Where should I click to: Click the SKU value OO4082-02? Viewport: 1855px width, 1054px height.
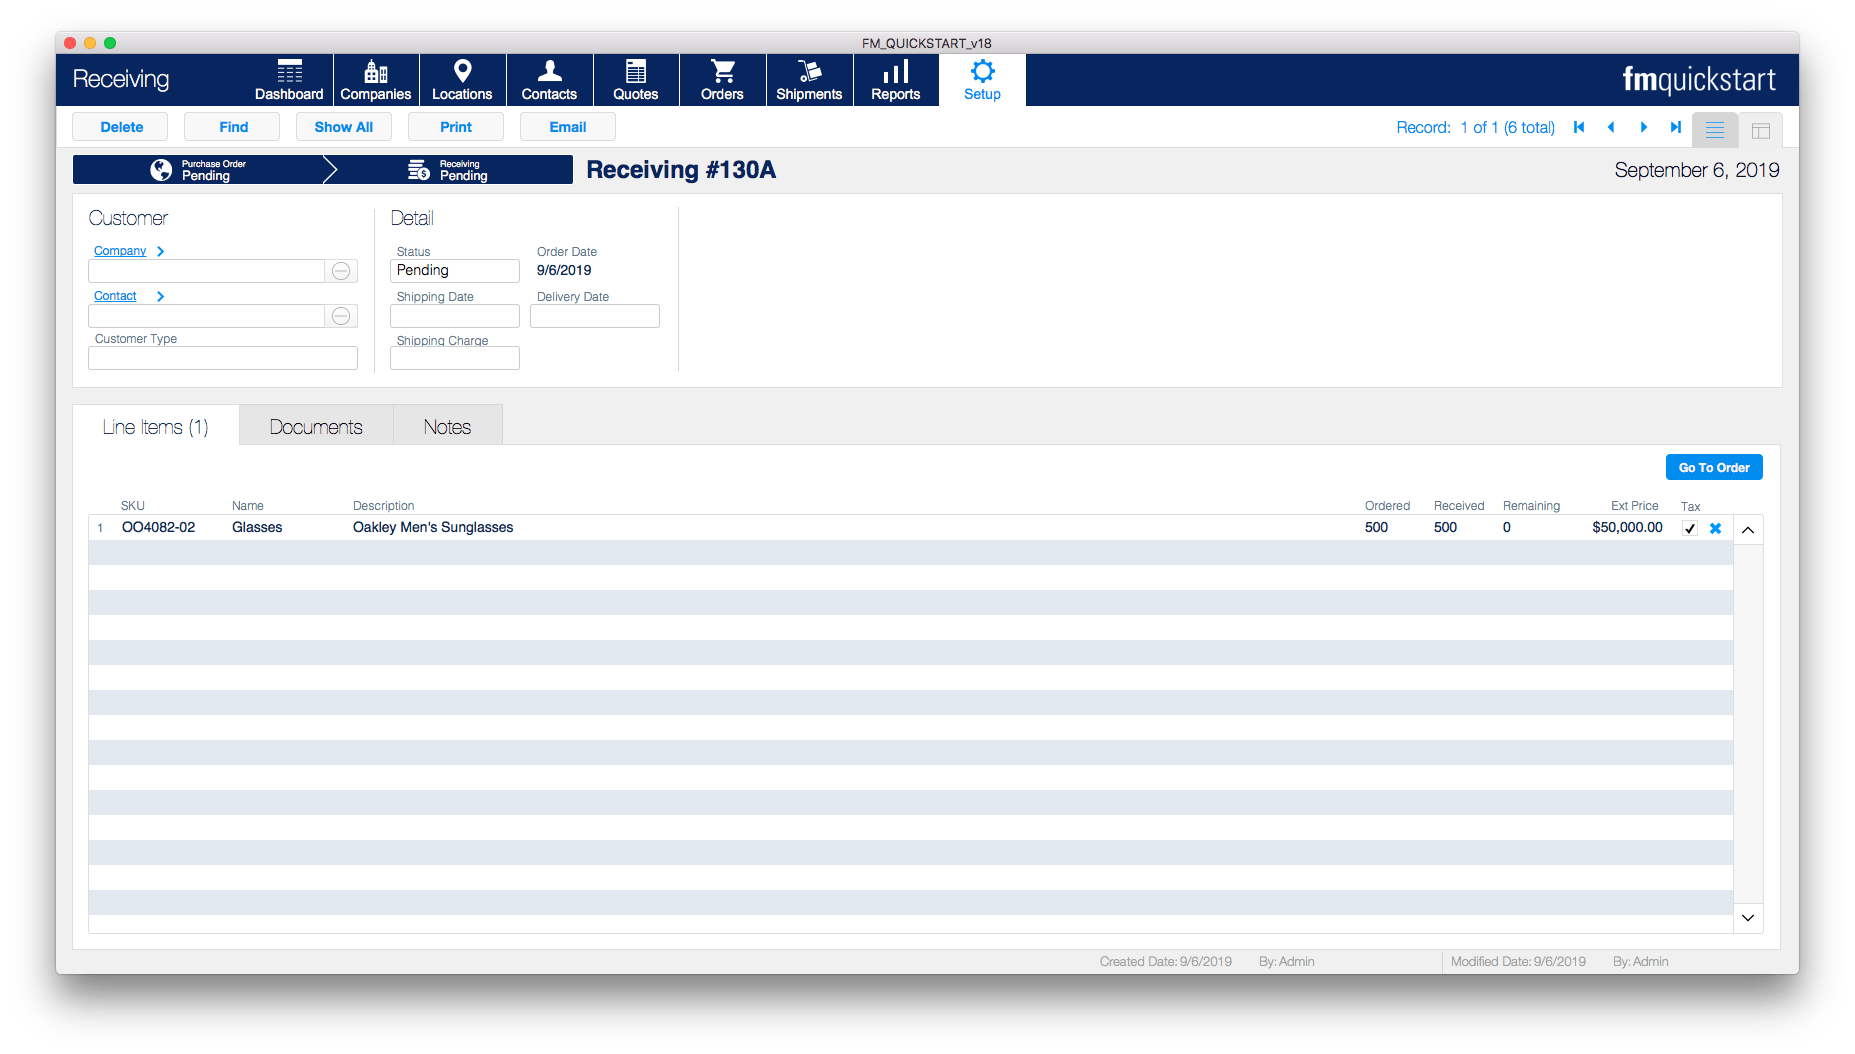159,527
